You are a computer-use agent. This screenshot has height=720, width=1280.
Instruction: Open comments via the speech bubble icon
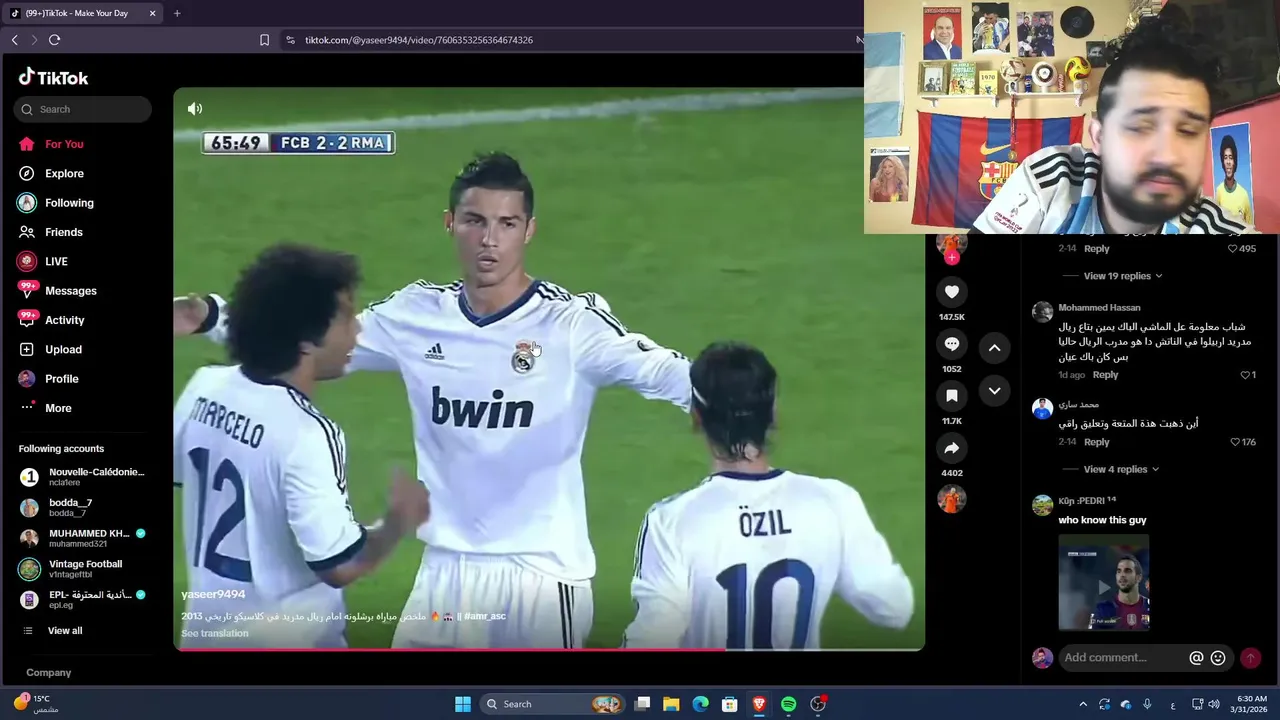952,344
